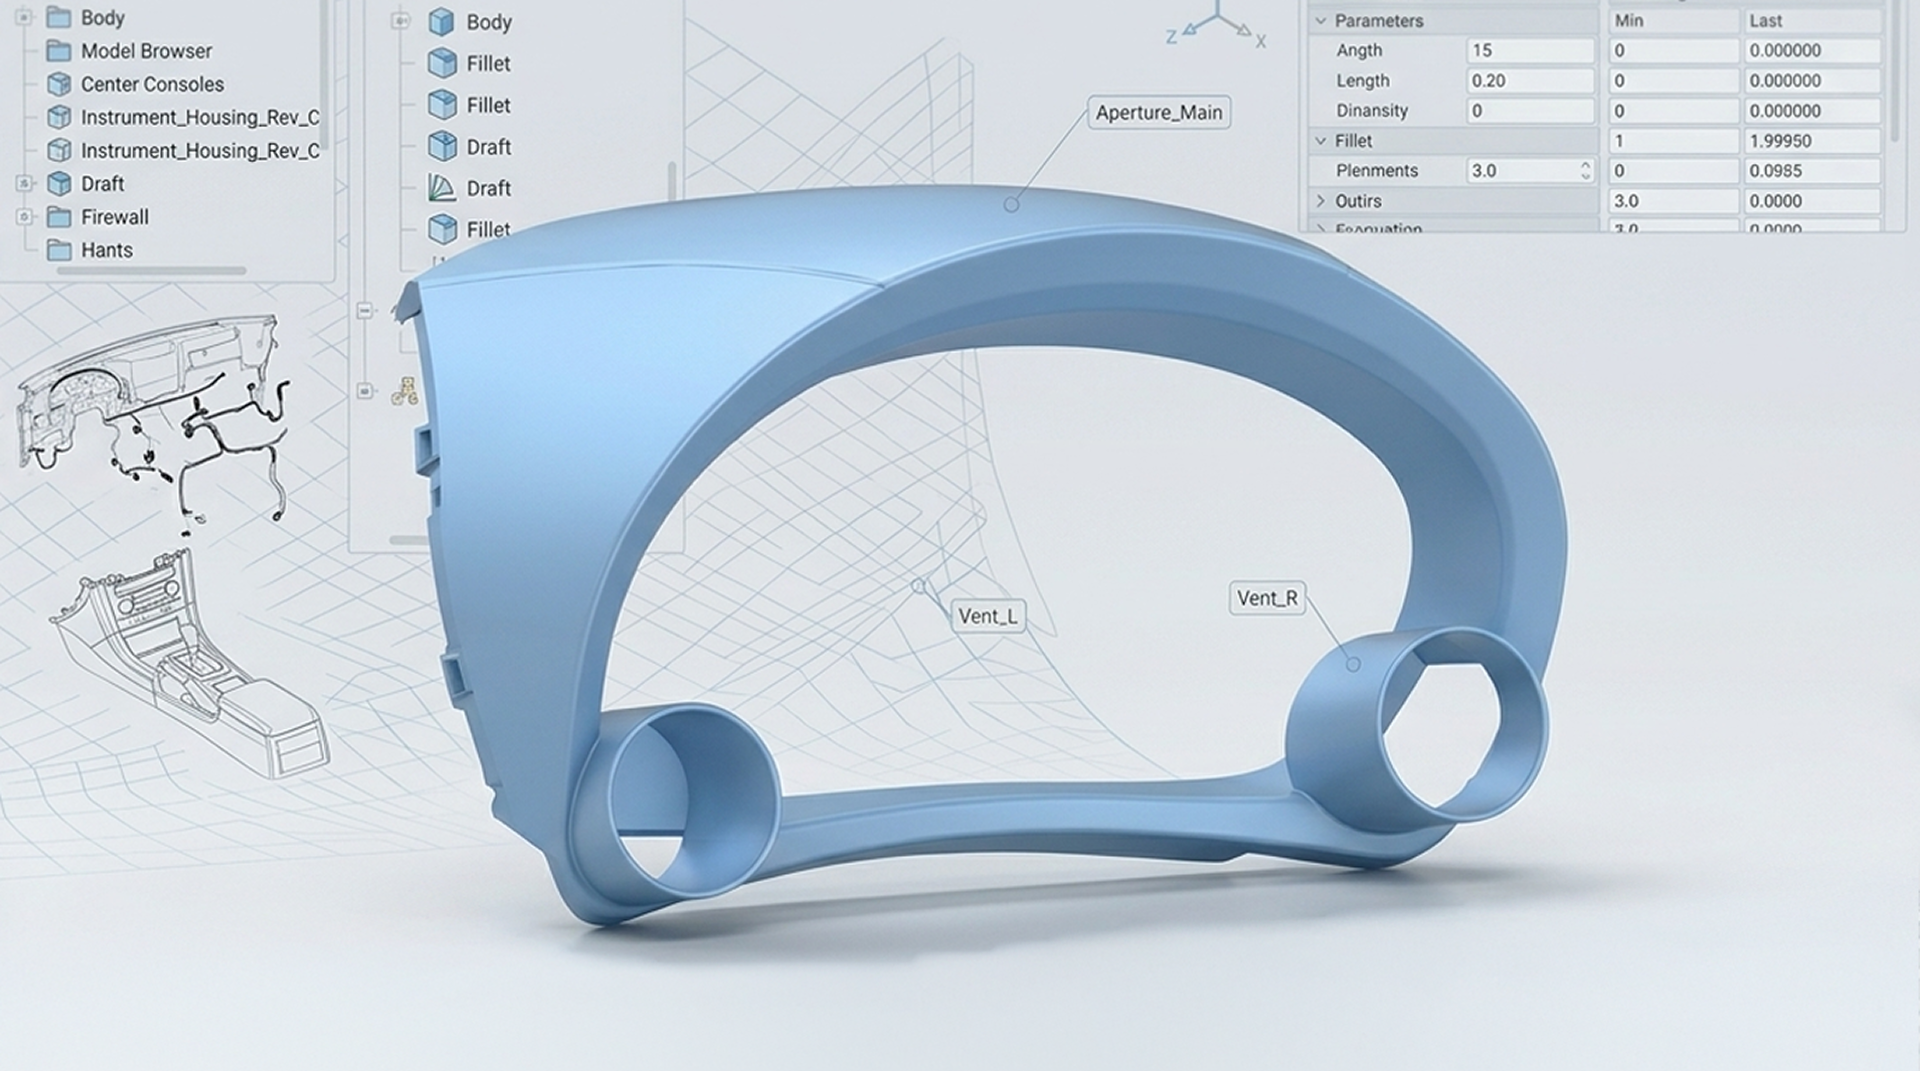This screenshot has height=1071, width=1920.
Task: Select the Model Browser tree item
Action: 146,51
